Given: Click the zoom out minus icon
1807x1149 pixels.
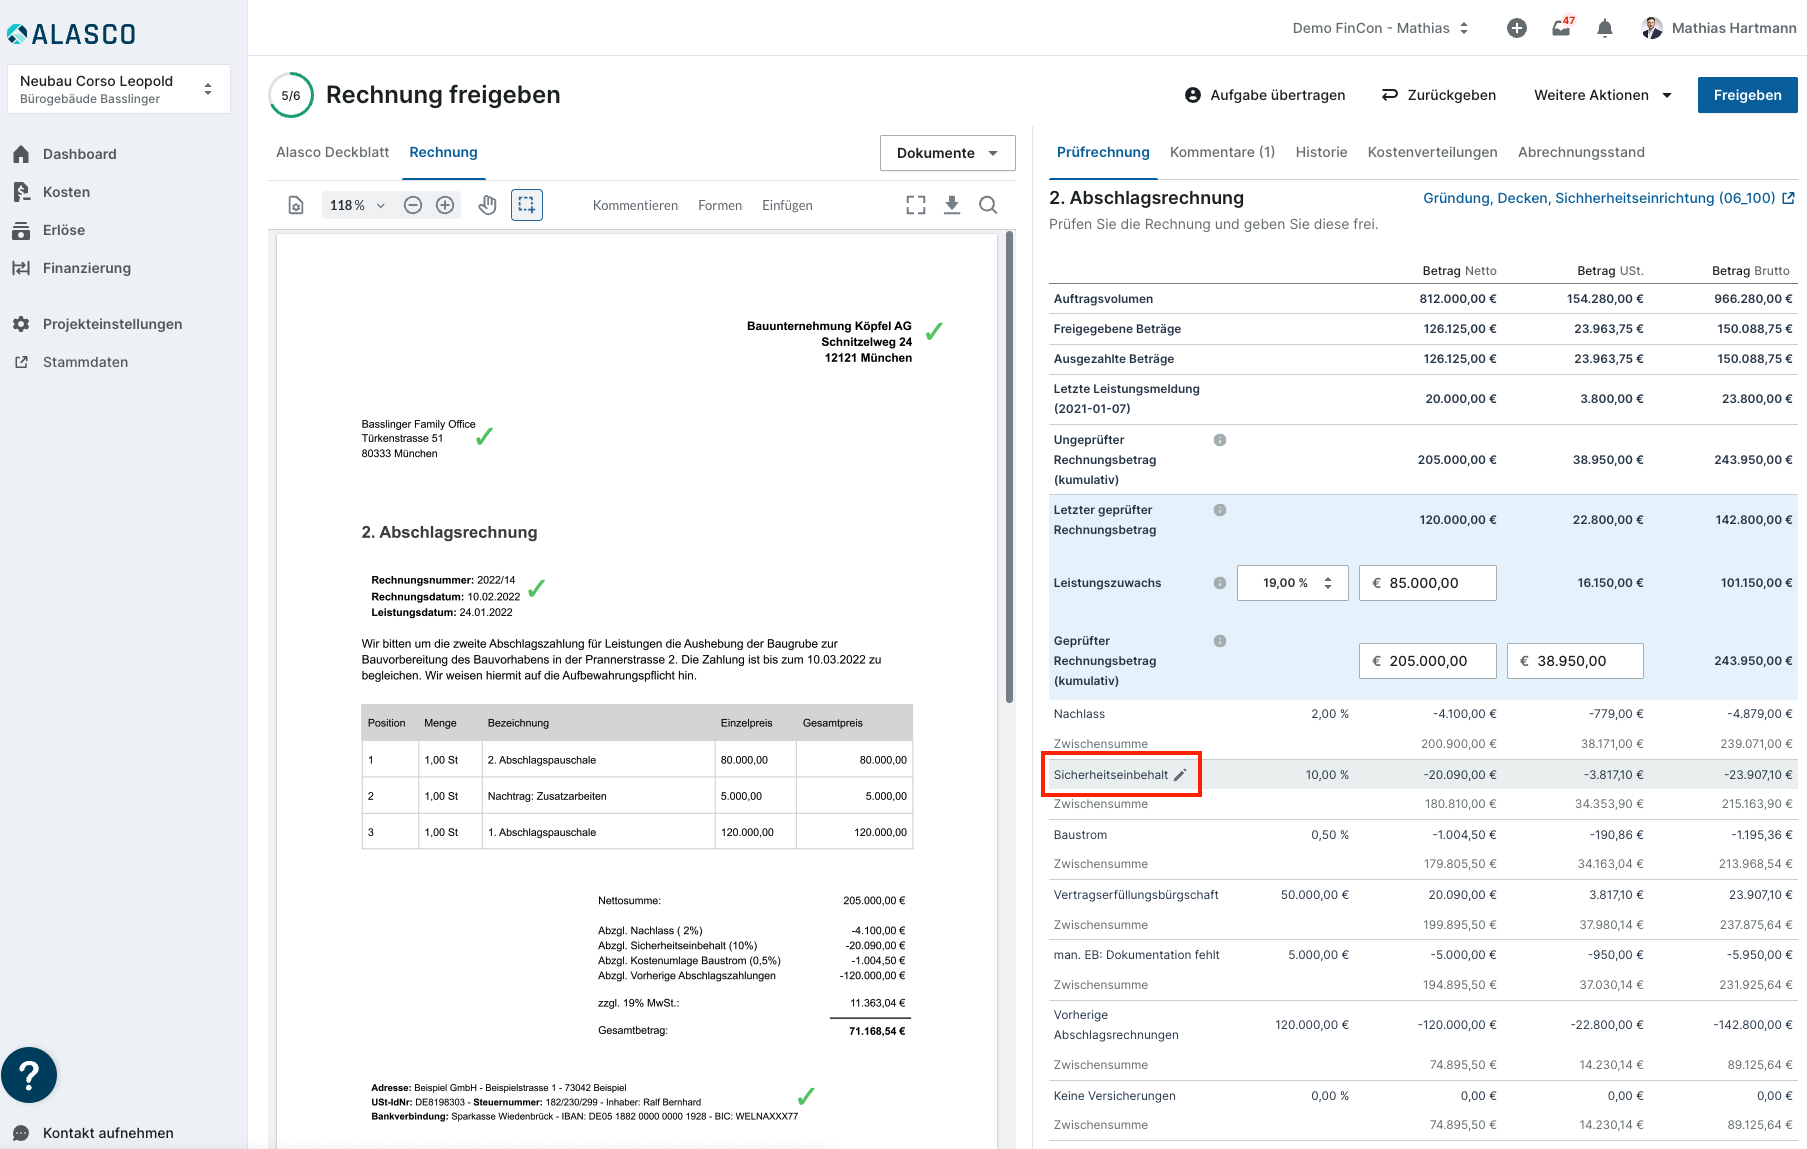Looking at the screenshot, I should pos(413,205).
